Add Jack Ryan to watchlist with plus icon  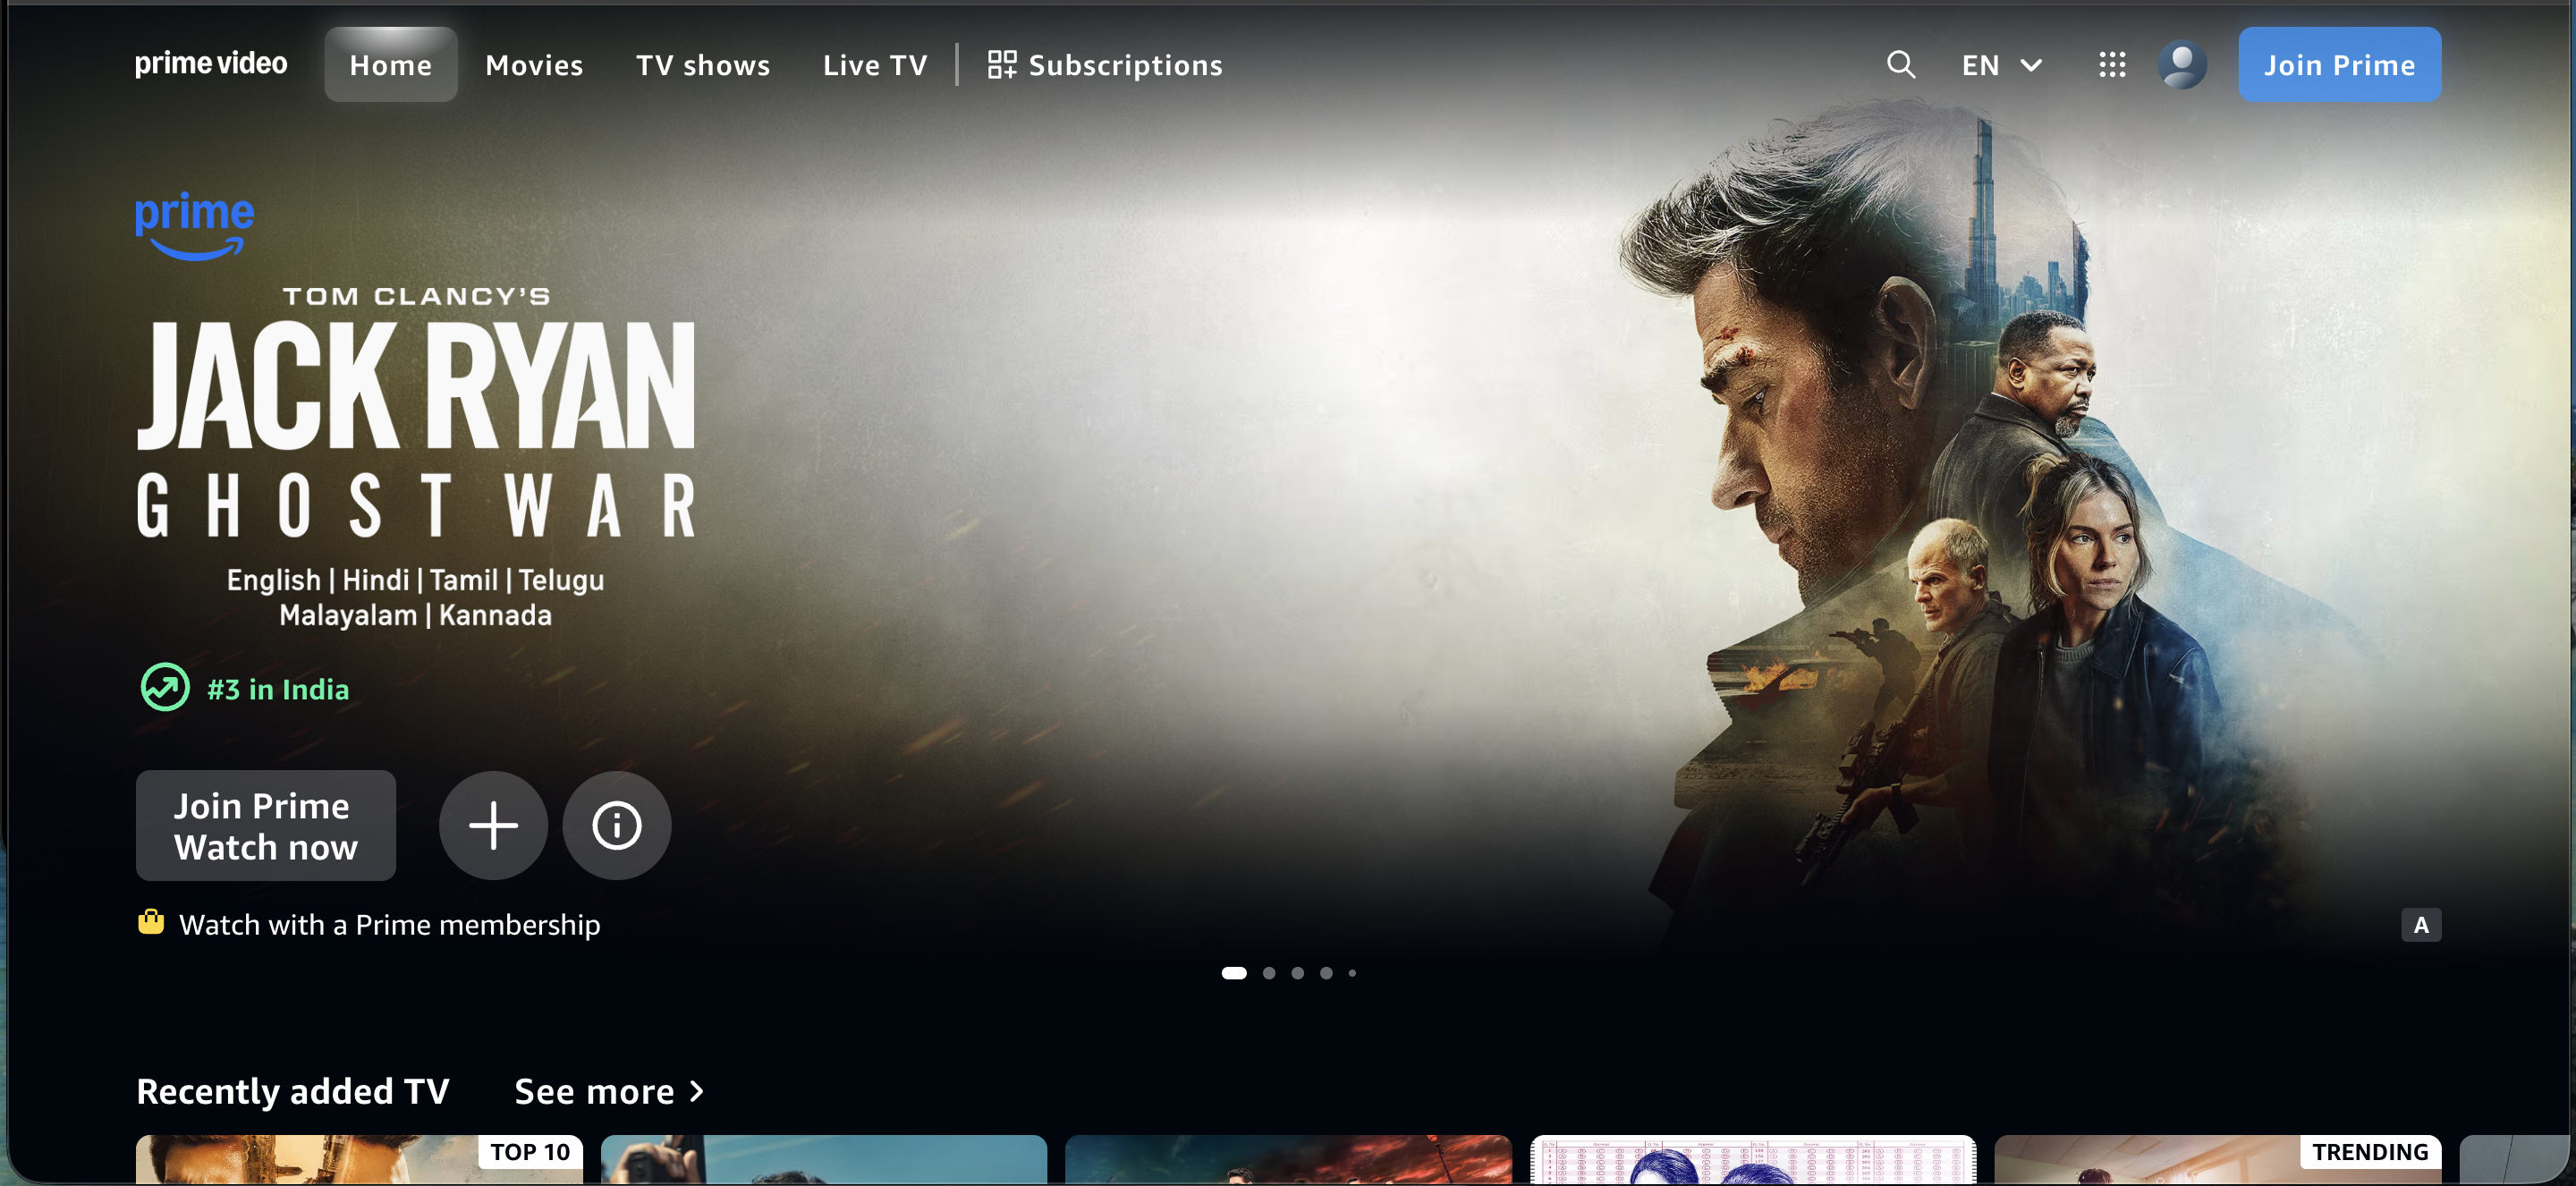pos(494,825)
